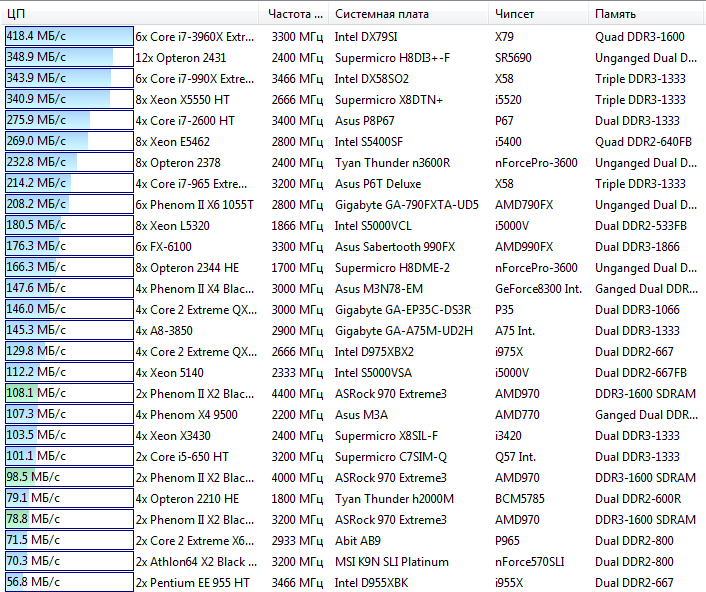Select 'Tyan Thunder h2000M' cell
The image size is (706, 592).
tap(394, 499)
